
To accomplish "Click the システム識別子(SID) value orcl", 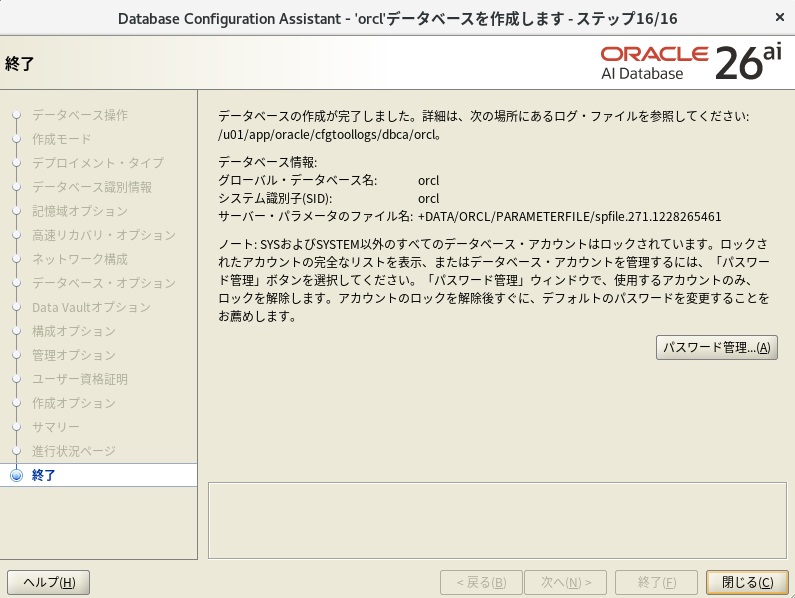I will tap(428, 199).
